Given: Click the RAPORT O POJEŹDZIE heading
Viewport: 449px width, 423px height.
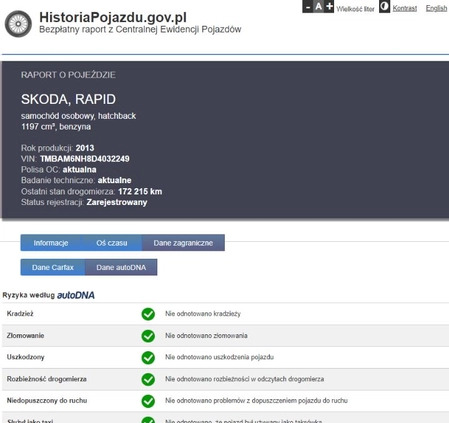Looking at the screenshot, I should 68,75.
